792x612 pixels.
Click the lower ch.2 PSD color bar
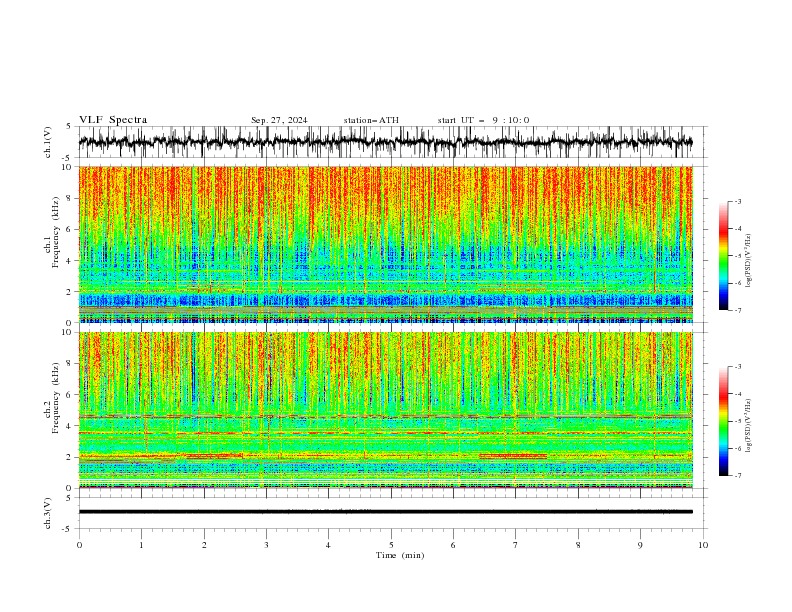coord(723,421)
